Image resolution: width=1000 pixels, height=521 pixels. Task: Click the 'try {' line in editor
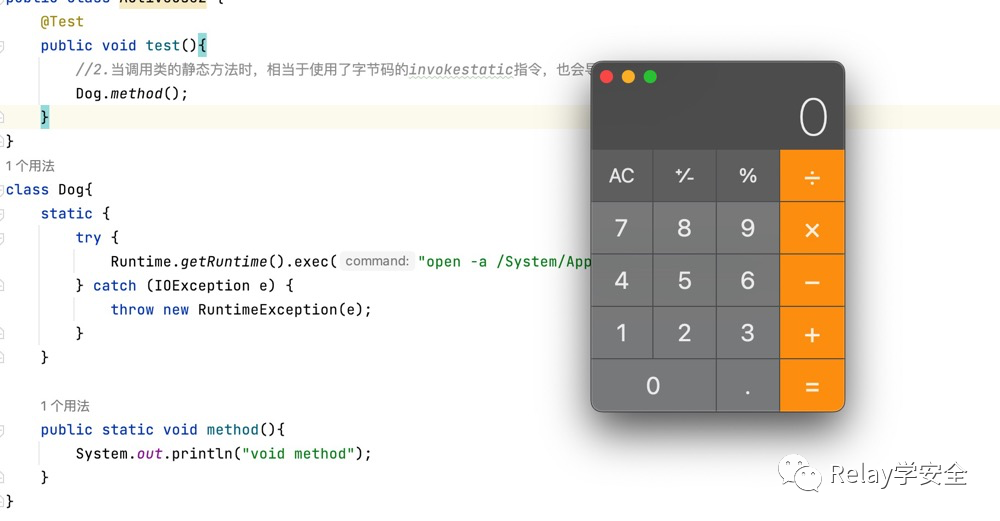pos(97,238)
